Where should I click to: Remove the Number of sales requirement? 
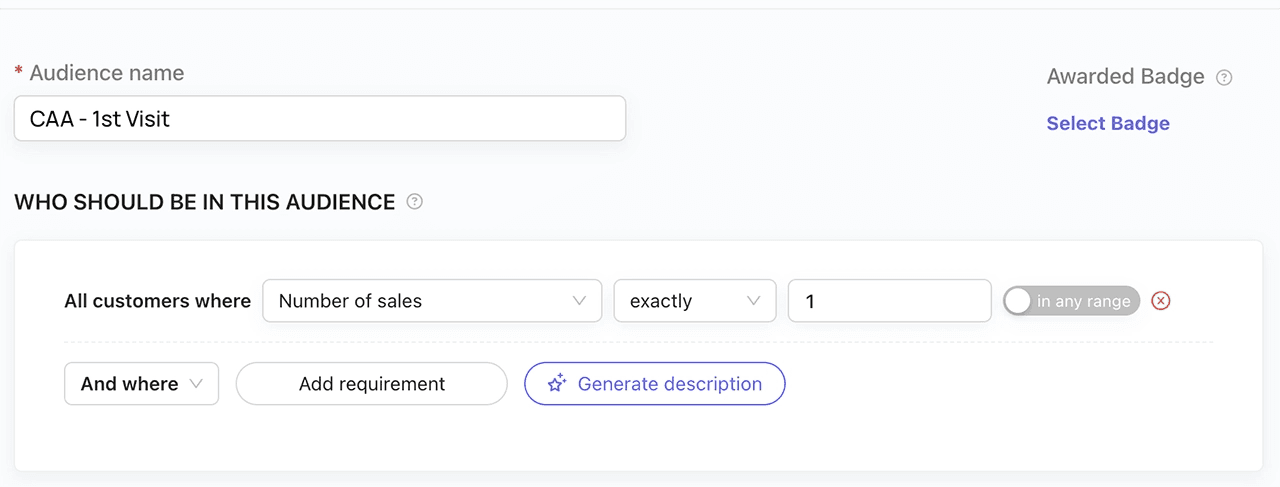tap(1160, 301)
